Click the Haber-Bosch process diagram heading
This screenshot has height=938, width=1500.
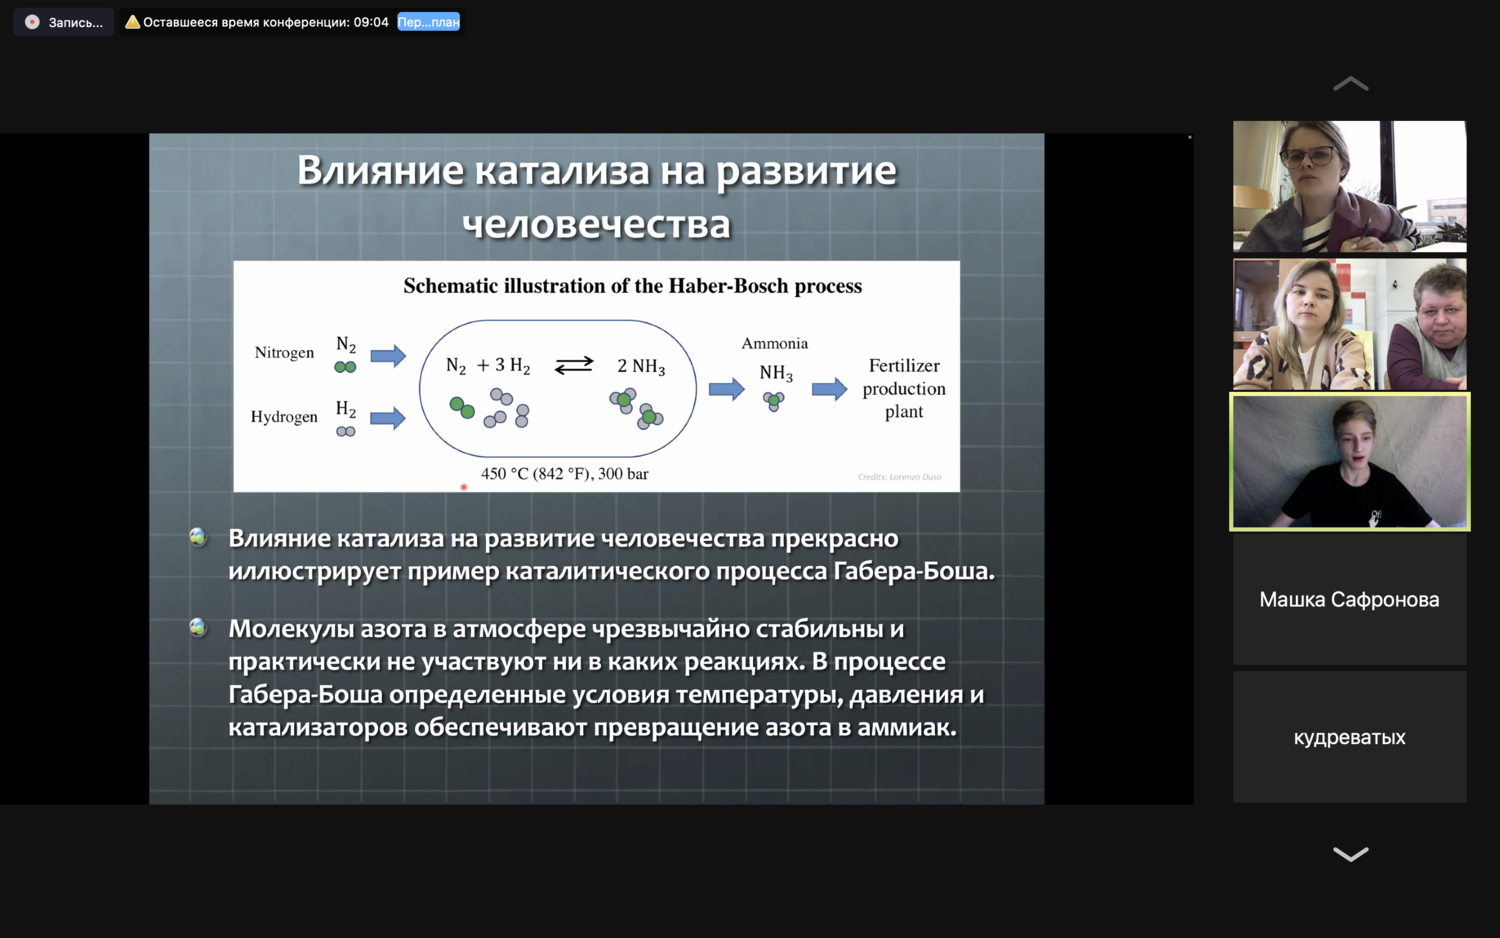tap(632, 286)
